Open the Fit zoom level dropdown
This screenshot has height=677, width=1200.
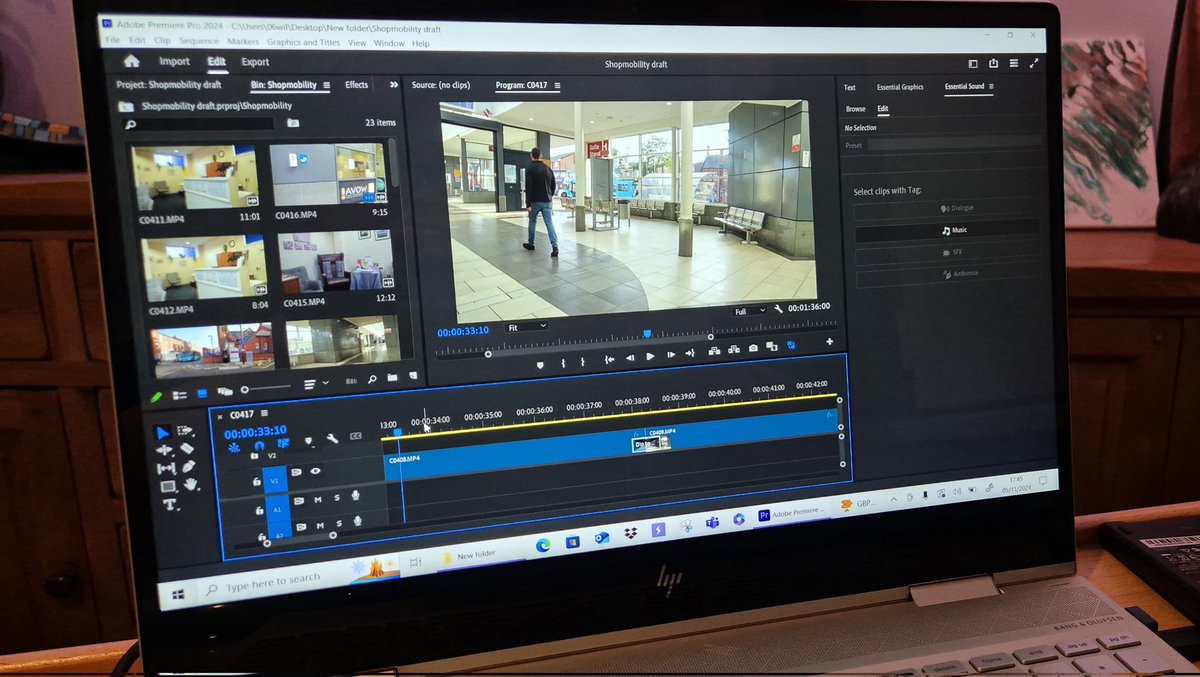[x=525, y=325]
